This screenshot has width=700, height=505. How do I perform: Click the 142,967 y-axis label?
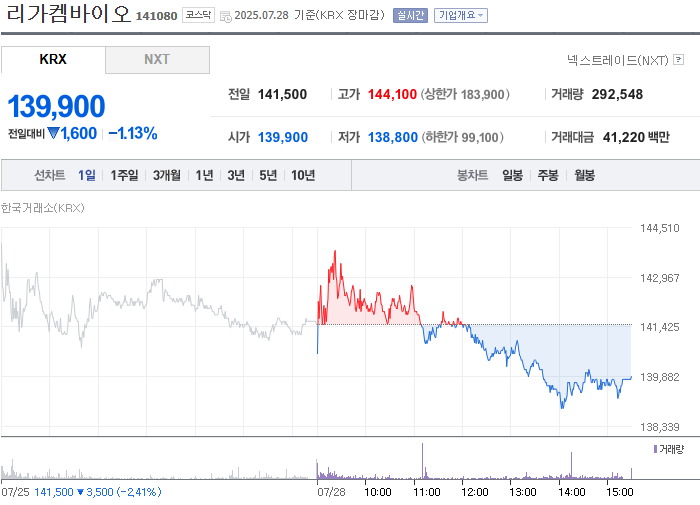pyautogui.click(x=659, y=278)
